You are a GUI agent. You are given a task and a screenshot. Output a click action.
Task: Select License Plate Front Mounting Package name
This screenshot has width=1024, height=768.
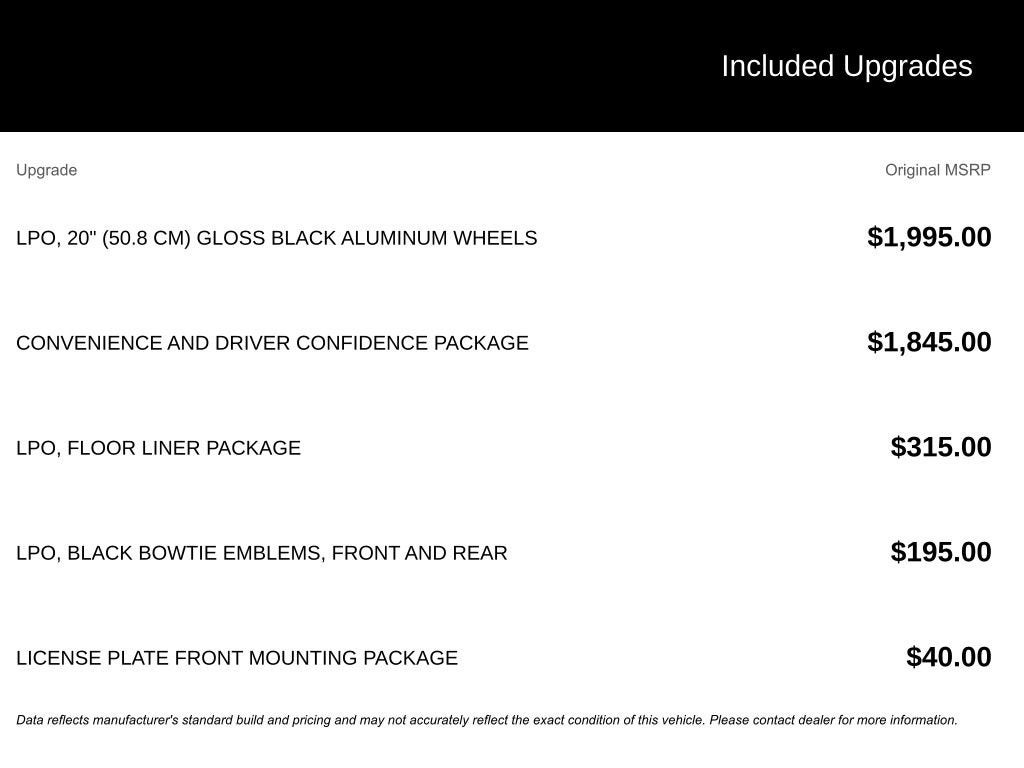pyautogui.click(x=237, y=658)
